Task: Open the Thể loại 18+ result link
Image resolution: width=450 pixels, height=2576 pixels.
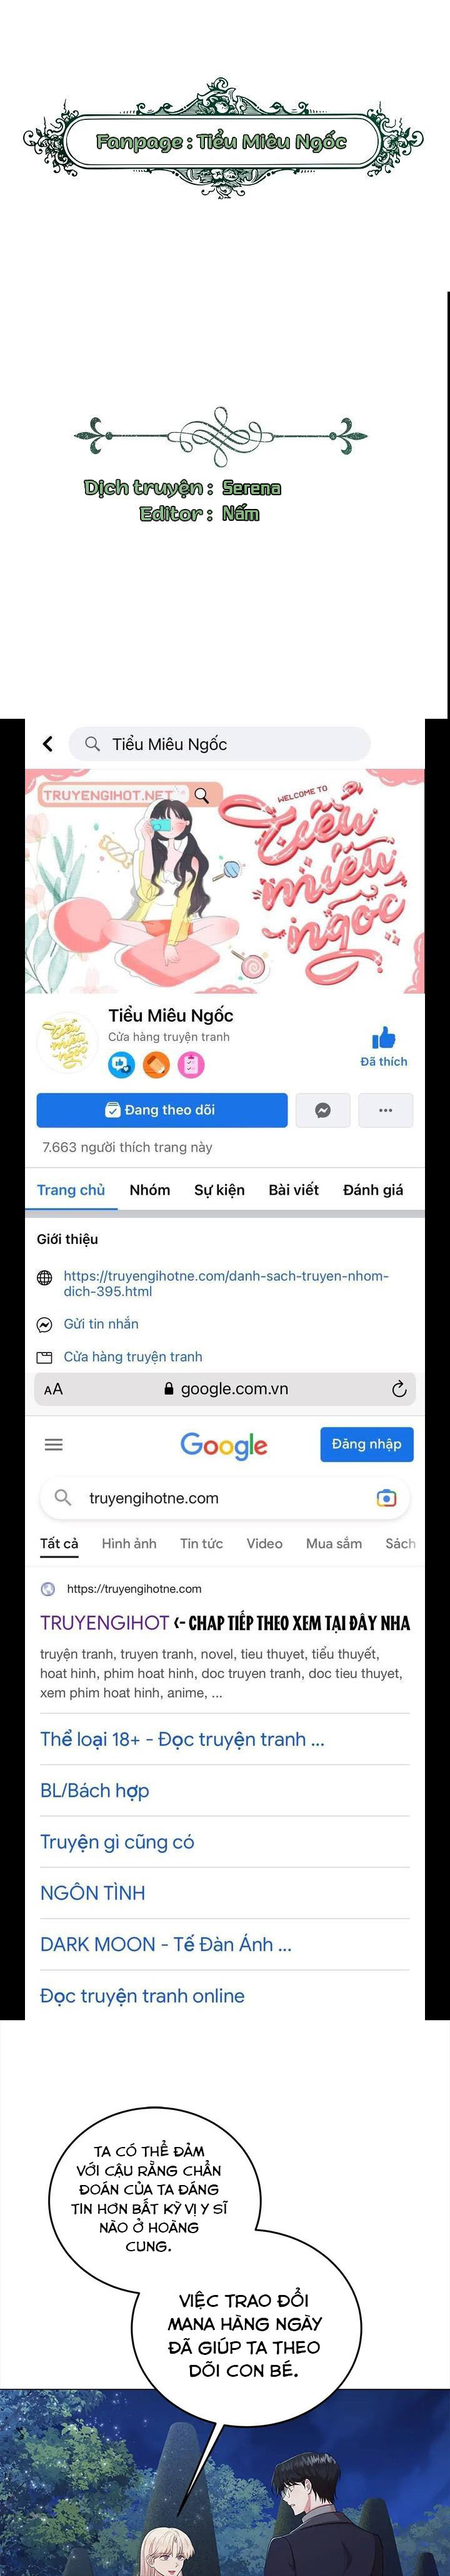Action: pos(182,1739)
